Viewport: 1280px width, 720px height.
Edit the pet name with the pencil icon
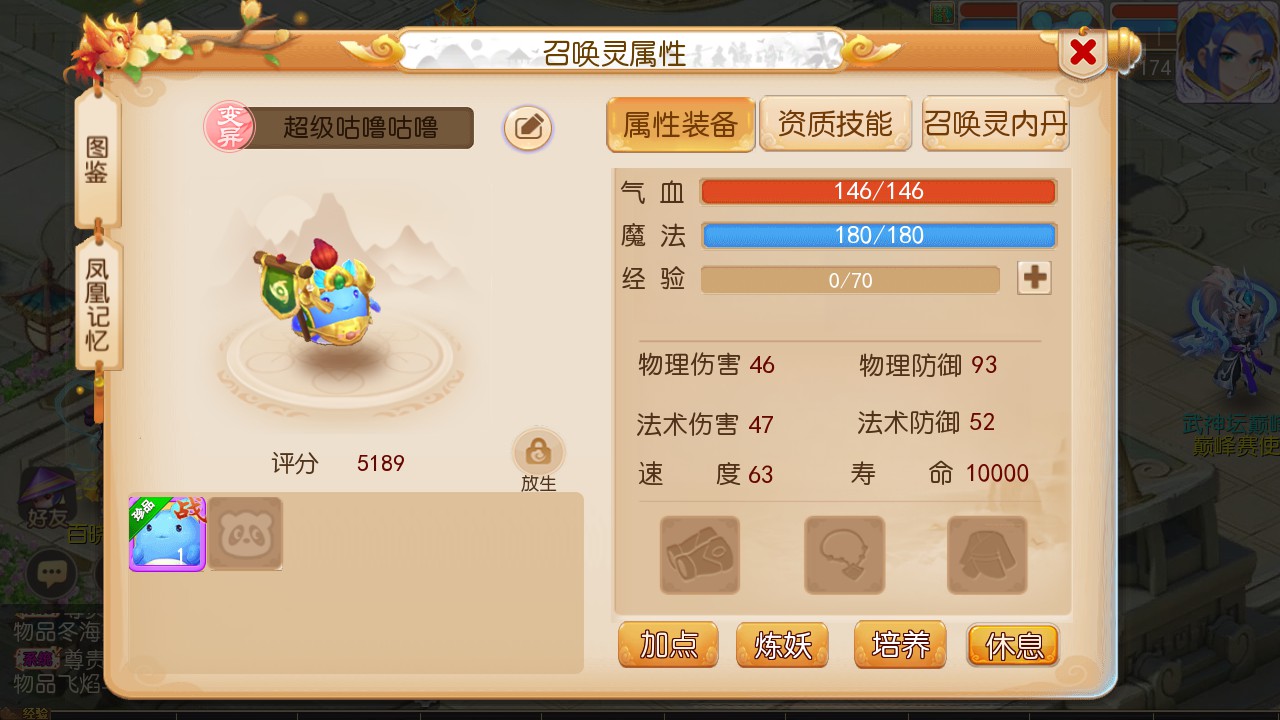pyautogui.click(x=528, y=128)
